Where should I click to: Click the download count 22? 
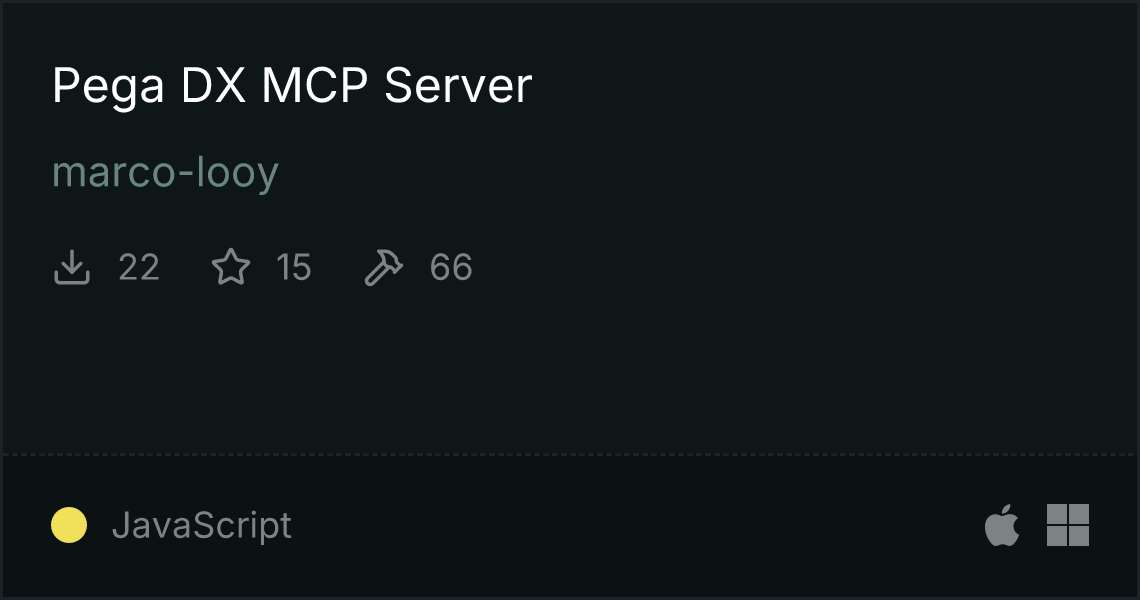pos(139,268)
